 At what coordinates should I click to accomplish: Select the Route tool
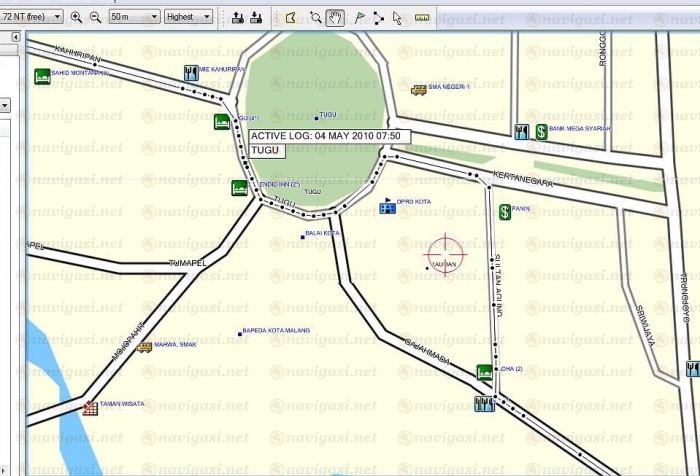click(x=378, y=17)
